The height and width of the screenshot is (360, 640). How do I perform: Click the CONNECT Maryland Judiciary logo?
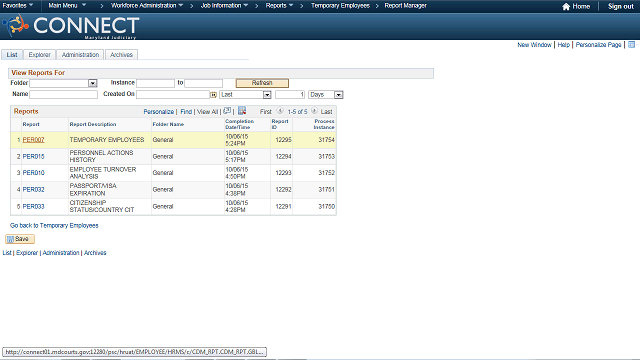[x=71, y=27]
